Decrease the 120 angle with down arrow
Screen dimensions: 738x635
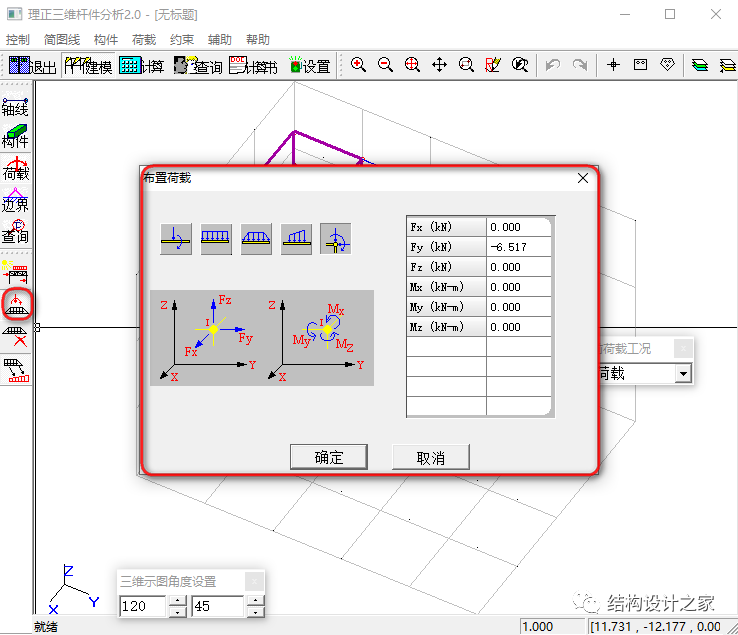[x=177, y=611]
